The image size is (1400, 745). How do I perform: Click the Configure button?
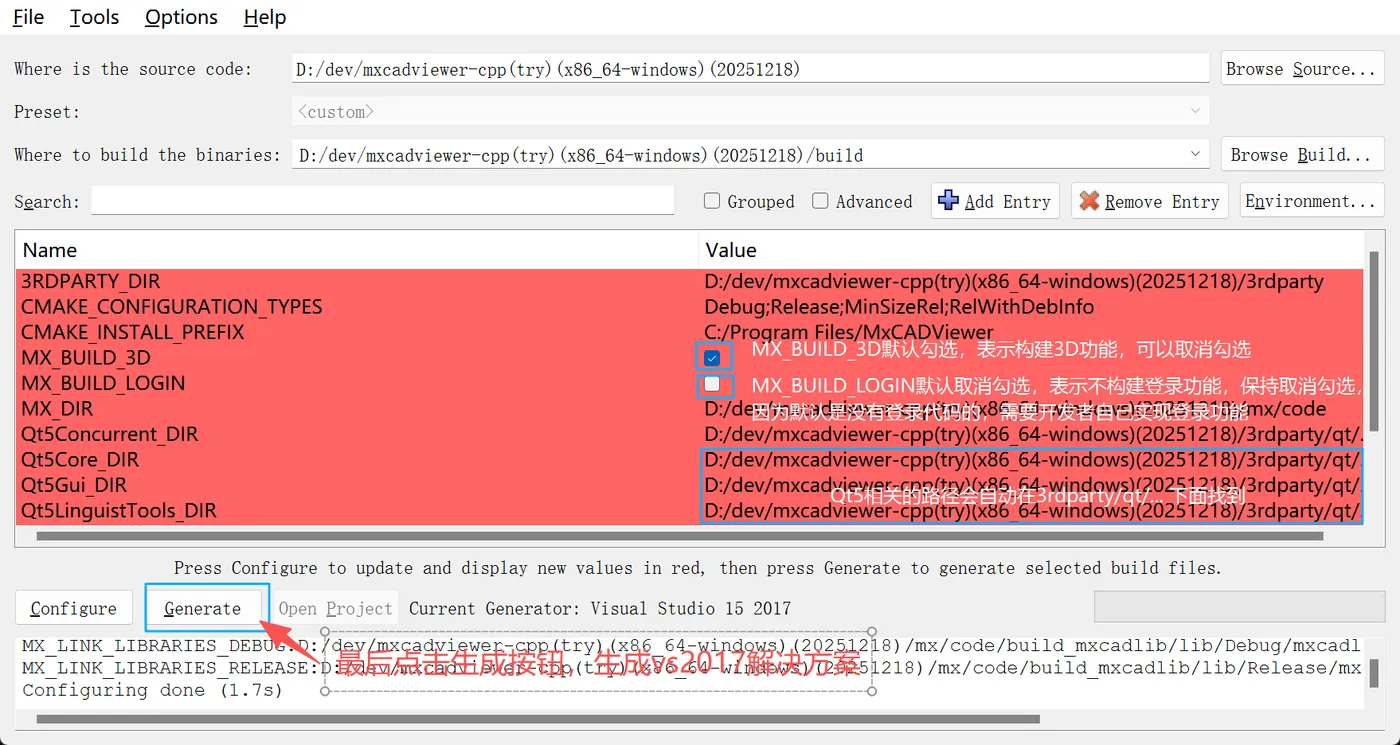tap(73, 608)
